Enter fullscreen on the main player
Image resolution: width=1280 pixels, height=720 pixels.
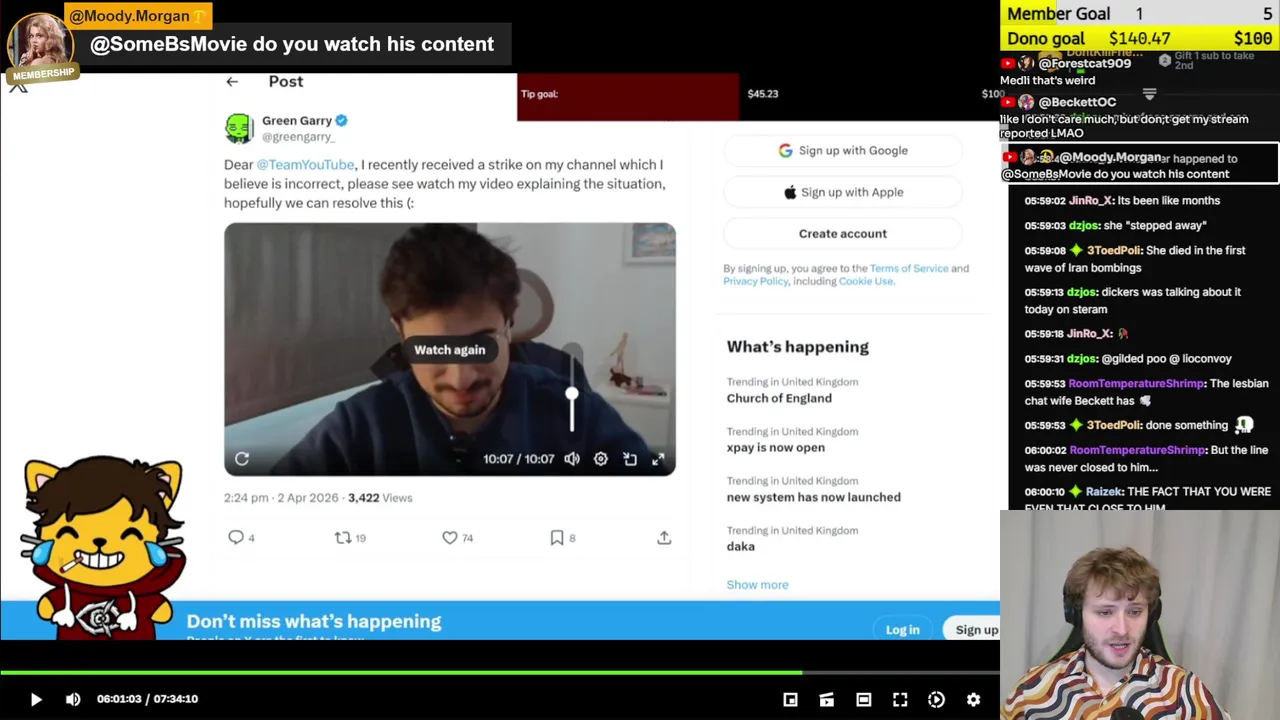(x=900, y=700)
